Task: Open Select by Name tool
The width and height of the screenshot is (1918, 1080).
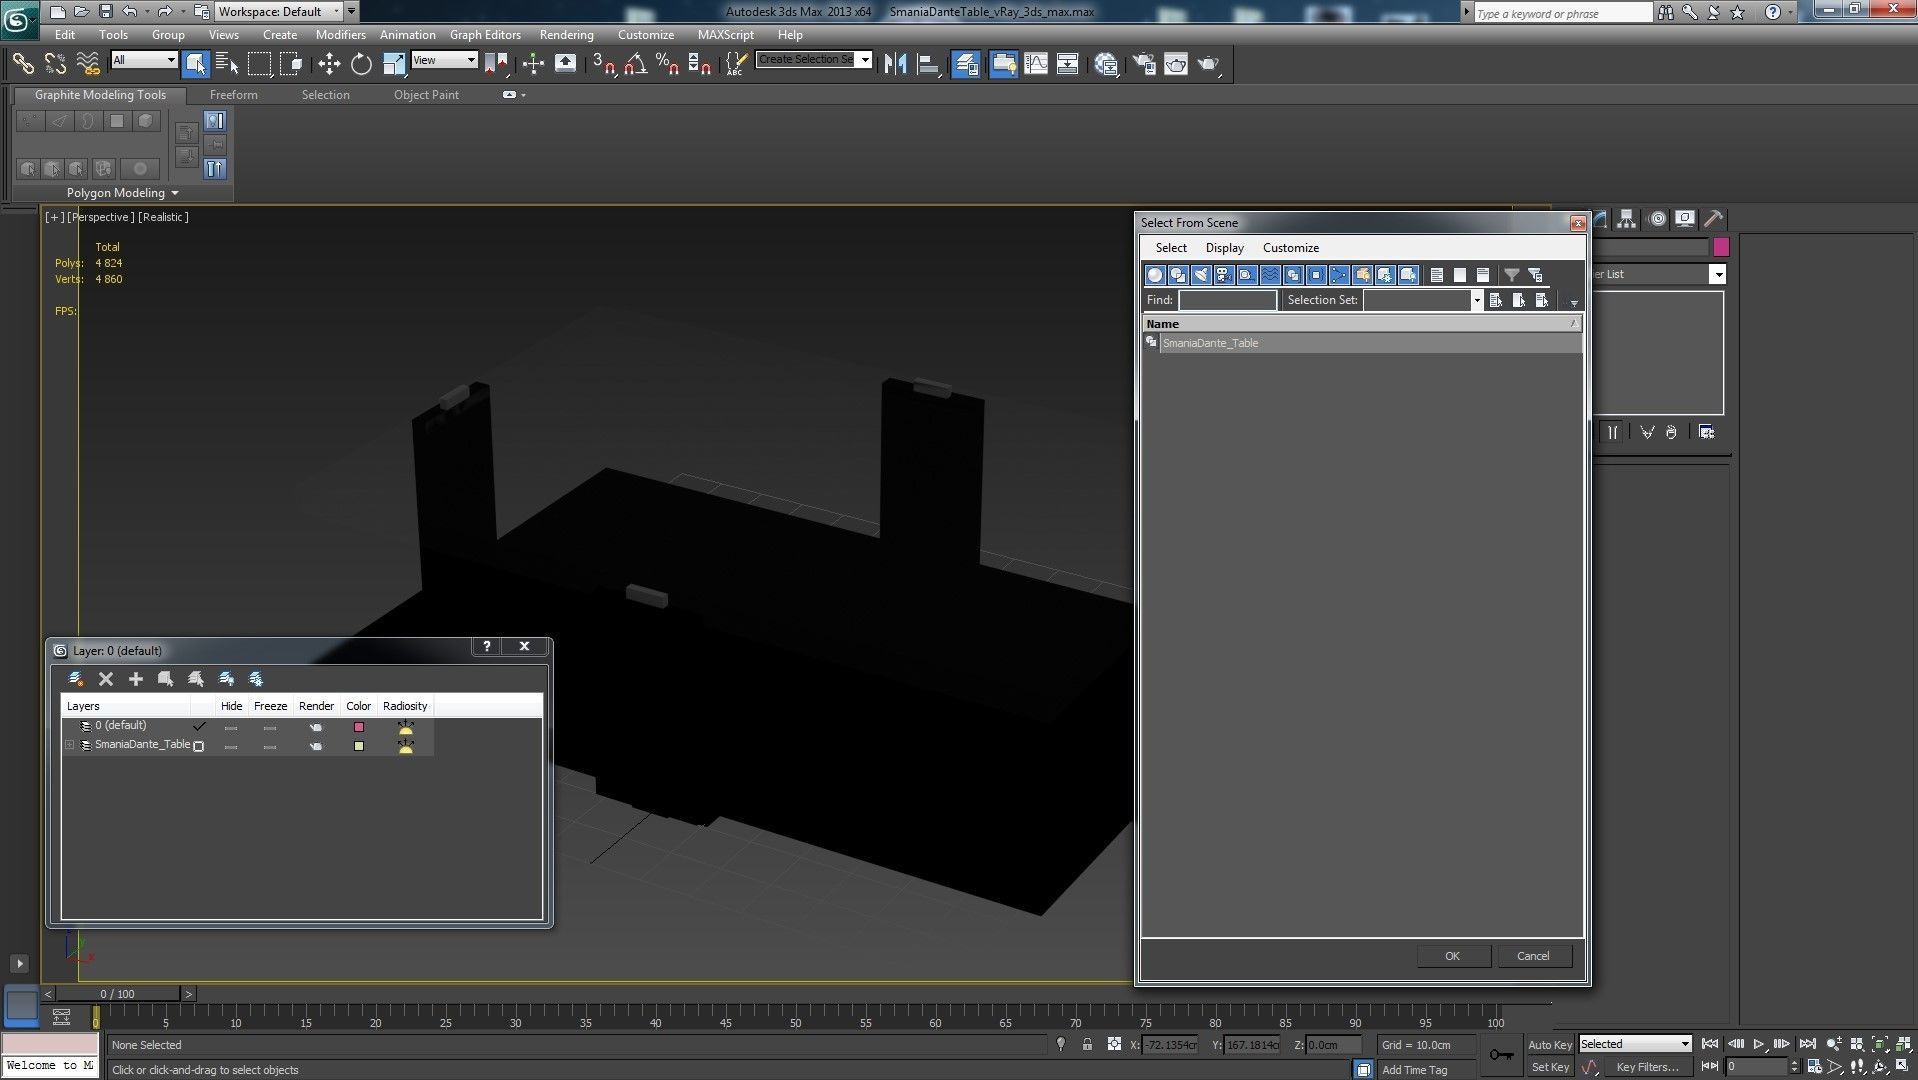Action: (227, 64)
